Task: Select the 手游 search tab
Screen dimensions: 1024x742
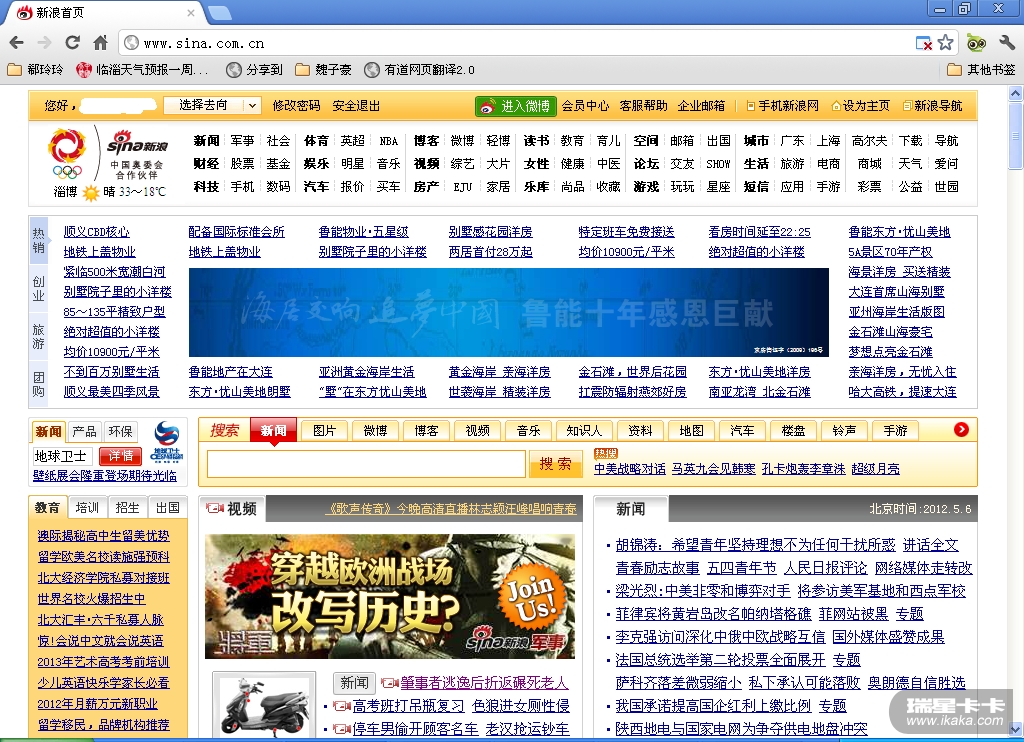Action: point(895,431)
